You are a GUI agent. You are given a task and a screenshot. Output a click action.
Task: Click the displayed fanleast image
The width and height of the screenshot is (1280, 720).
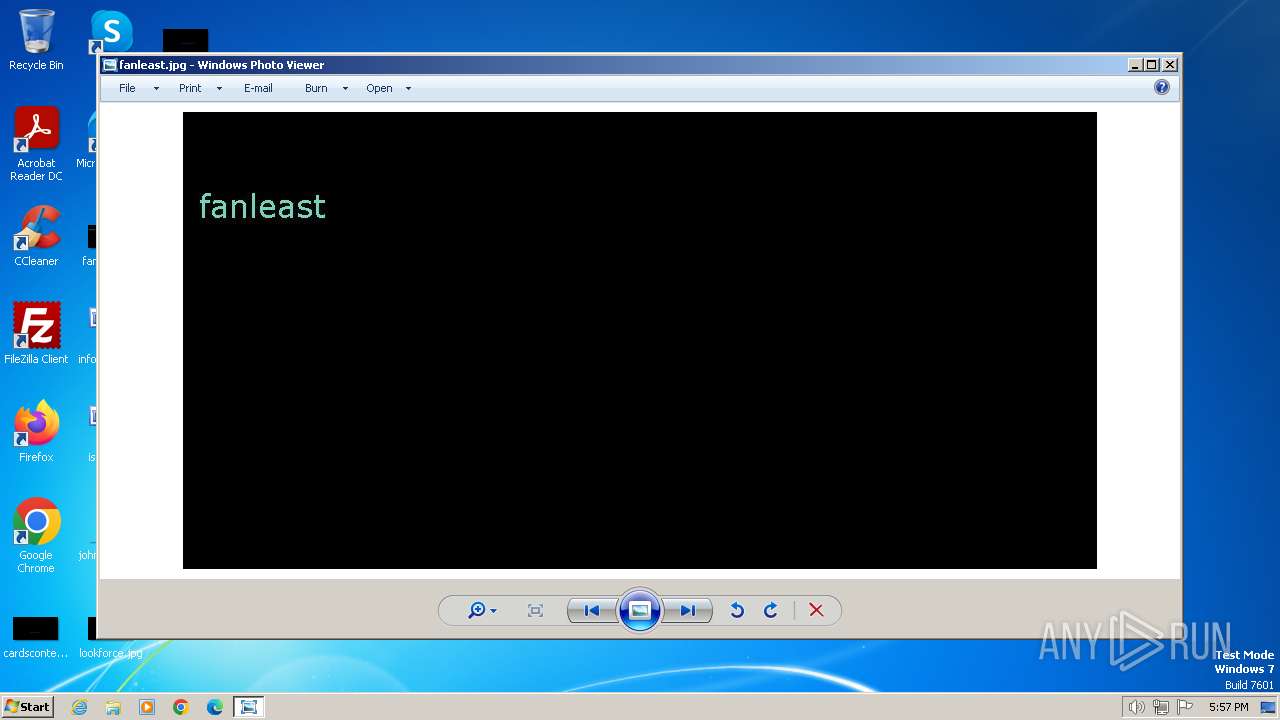tap(640, 340)
